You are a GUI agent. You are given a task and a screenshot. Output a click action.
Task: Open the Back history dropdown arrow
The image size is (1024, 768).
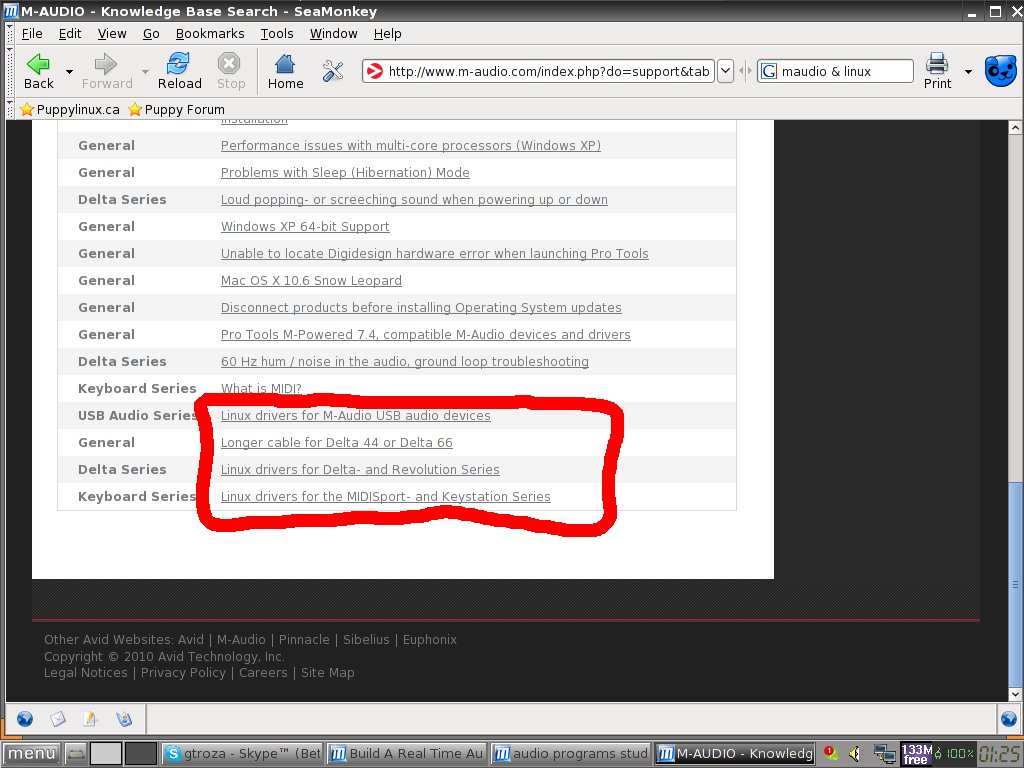tap(69, 71)
